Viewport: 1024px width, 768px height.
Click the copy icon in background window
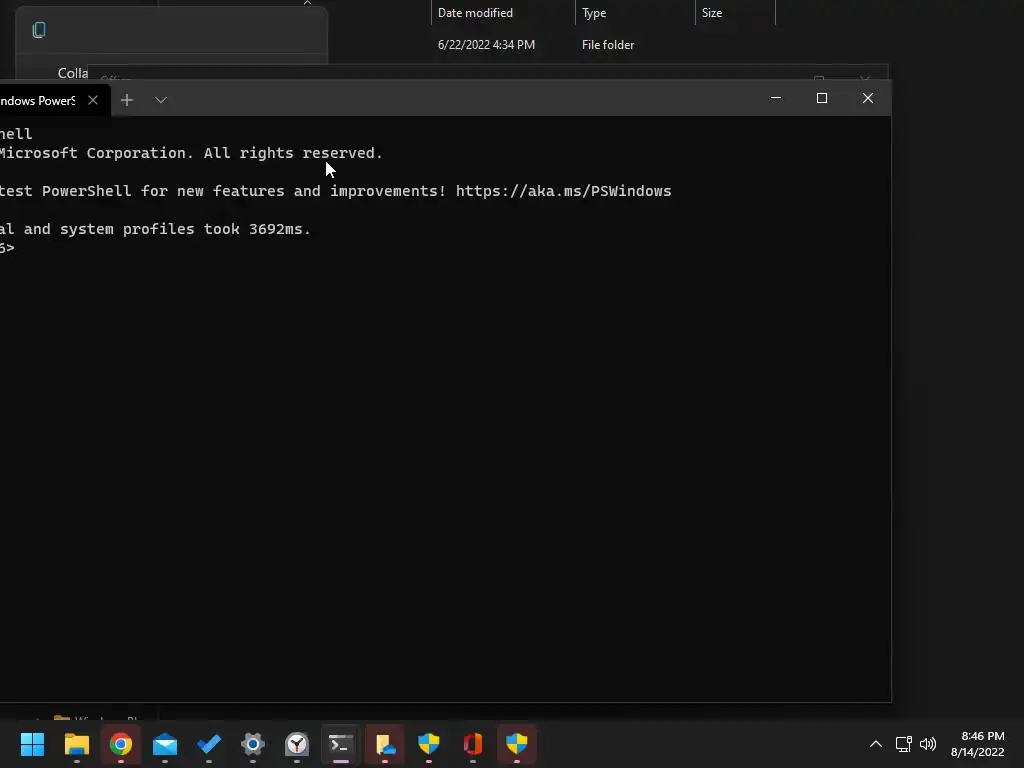39,30
